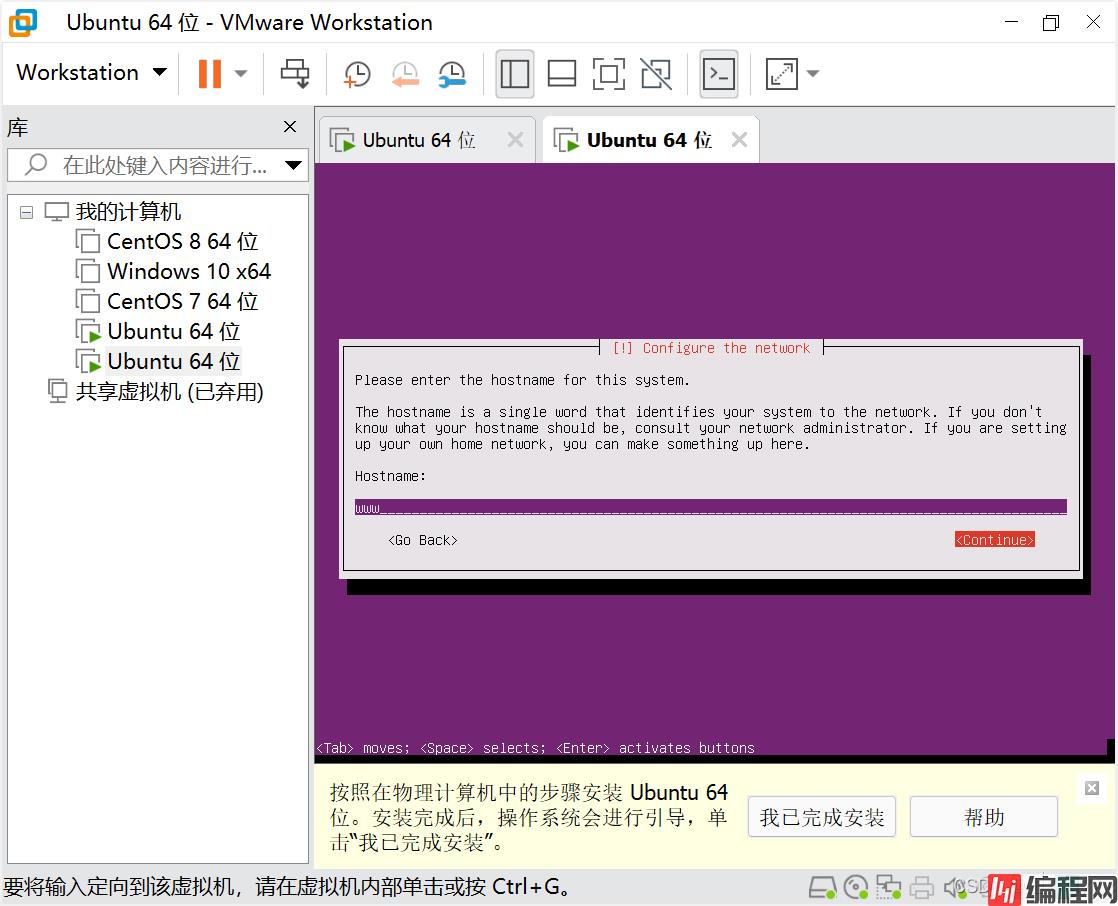Toggle the library sidebar panel

[x=515, y=73]
